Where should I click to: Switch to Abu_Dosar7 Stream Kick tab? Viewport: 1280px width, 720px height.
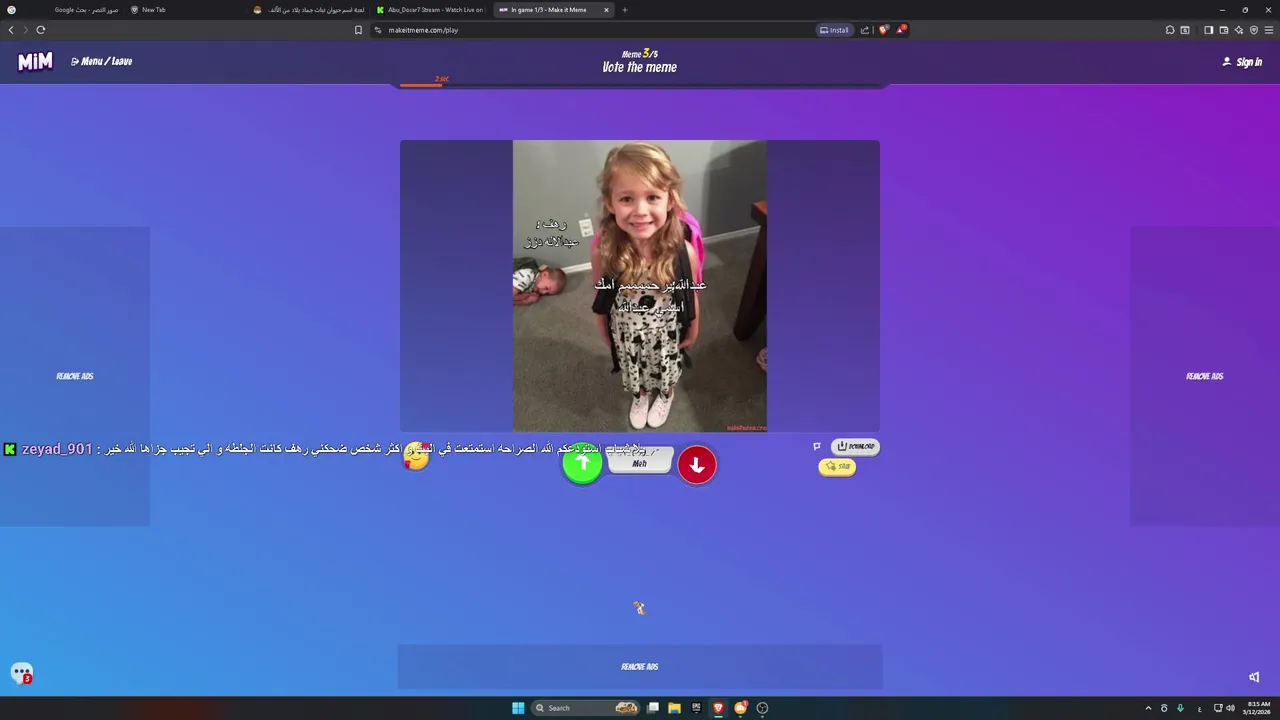[x=430, y=10]
